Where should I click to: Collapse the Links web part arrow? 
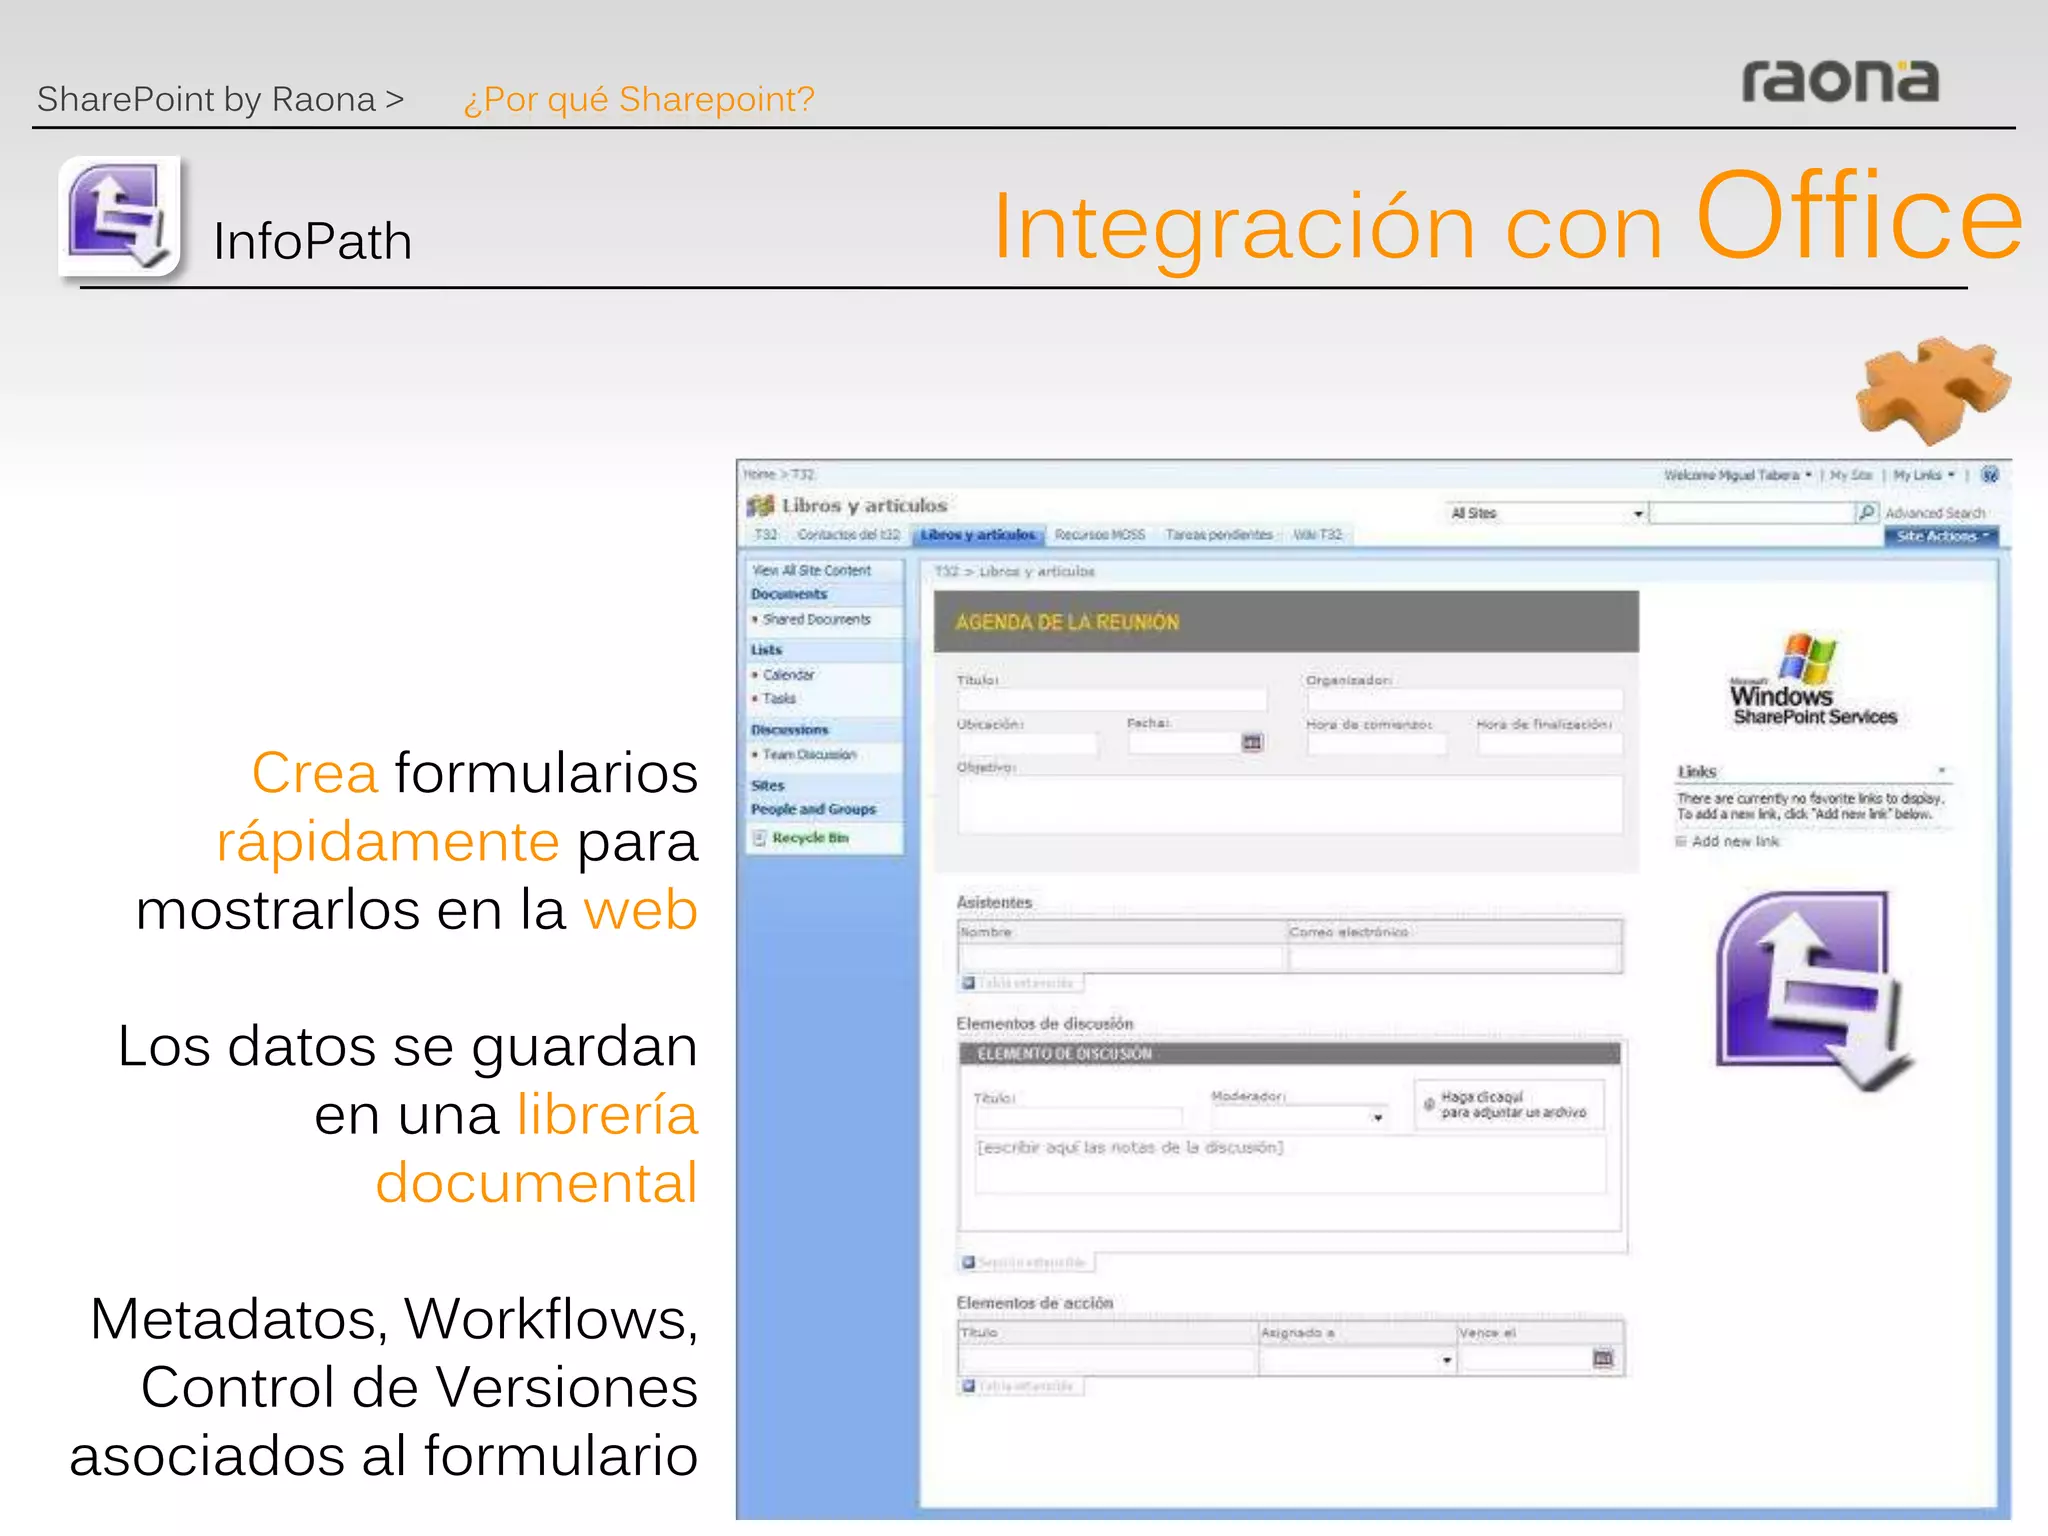coord(1941,771)
